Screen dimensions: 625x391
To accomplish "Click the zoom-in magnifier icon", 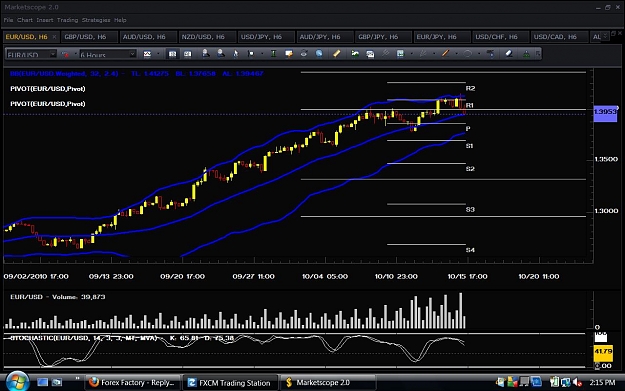I will (206, 53).
